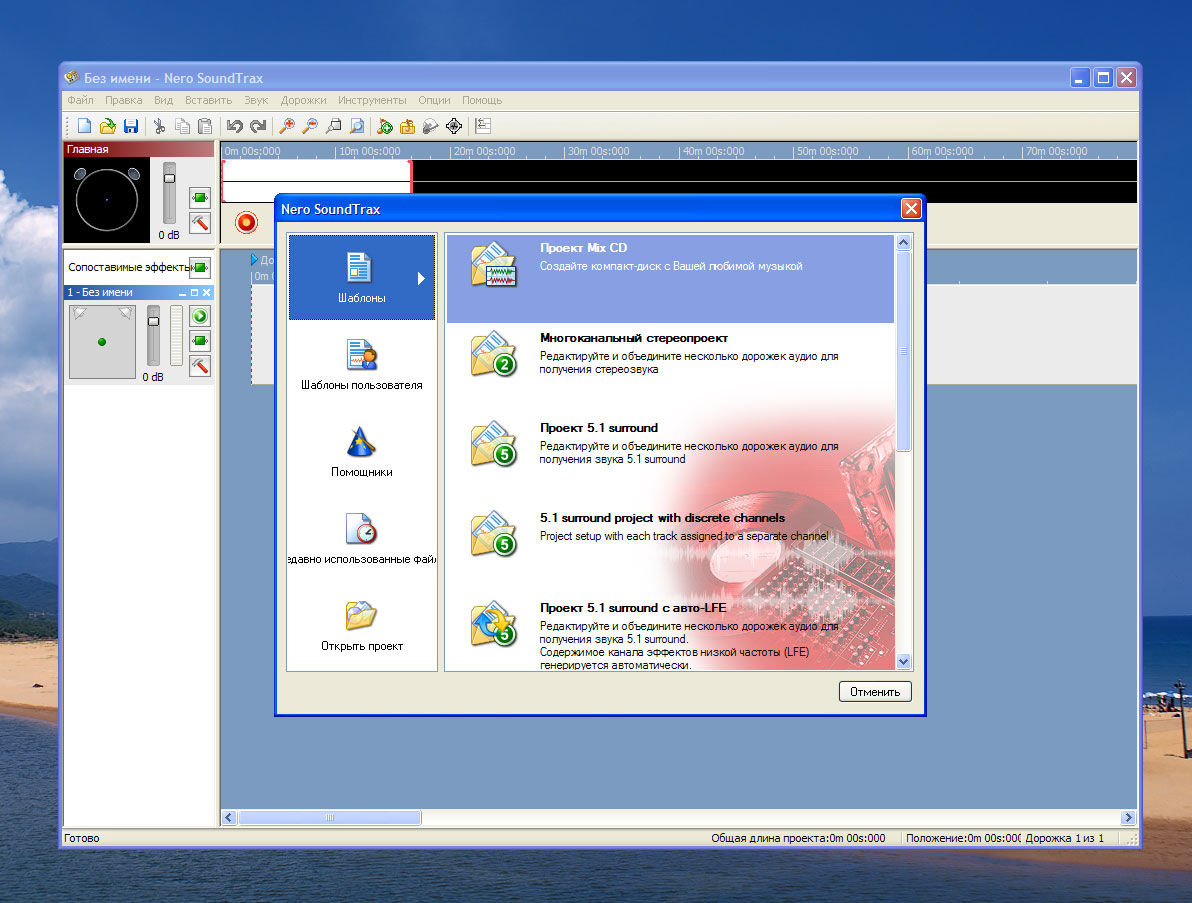Click the Copy toolbar icon
The image size is (1192, 903).
pos(182,126)
